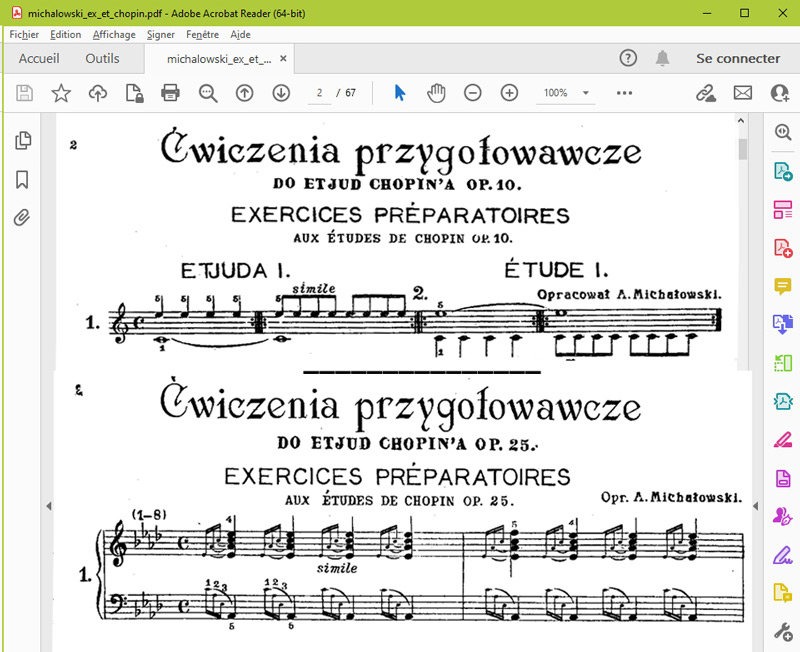Close the michalowski_ex_et document tab
The height and width of the screenshot is (652, 800).
pyautogui.click(x=284, y=59)
